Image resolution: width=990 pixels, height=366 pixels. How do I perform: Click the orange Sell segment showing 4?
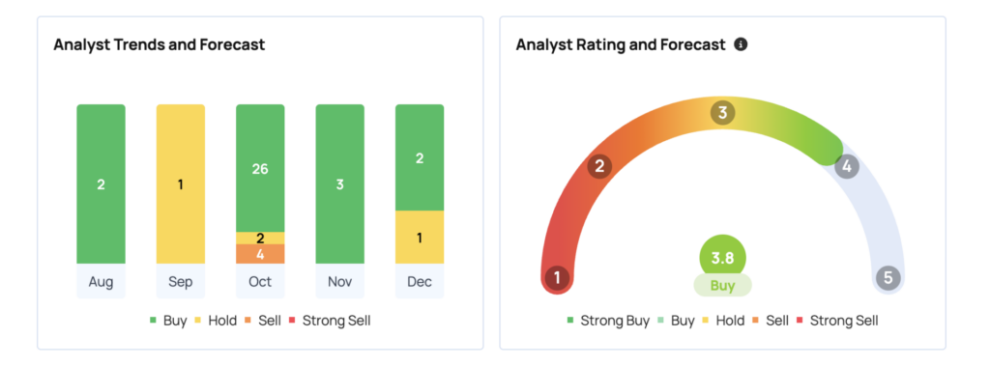pyautogui.click(x=260, y=254)
